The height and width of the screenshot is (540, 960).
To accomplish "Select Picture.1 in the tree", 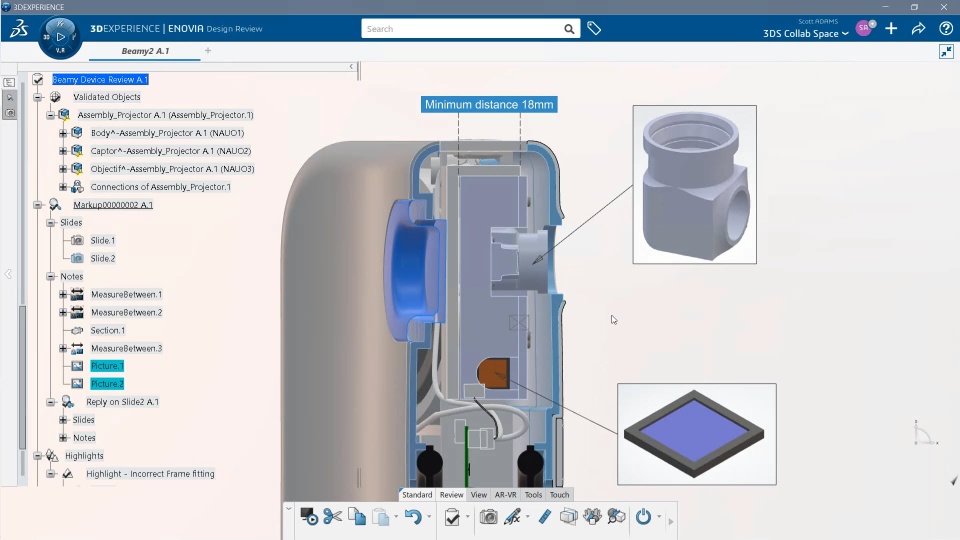I will click(107, 366).
